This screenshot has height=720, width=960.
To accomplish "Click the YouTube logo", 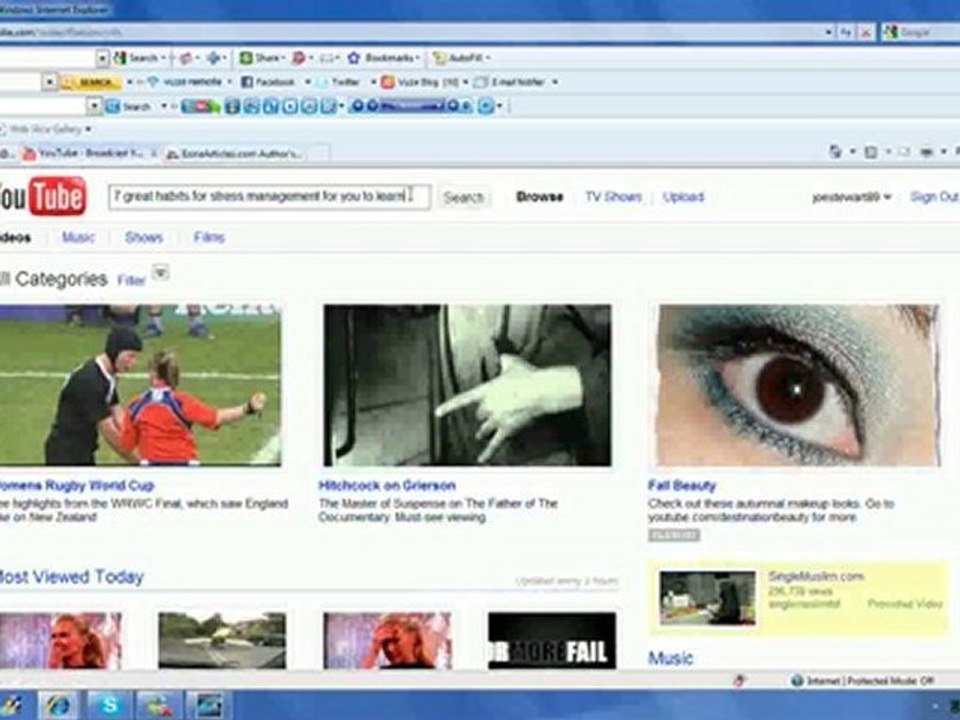I will click(42, 197).
